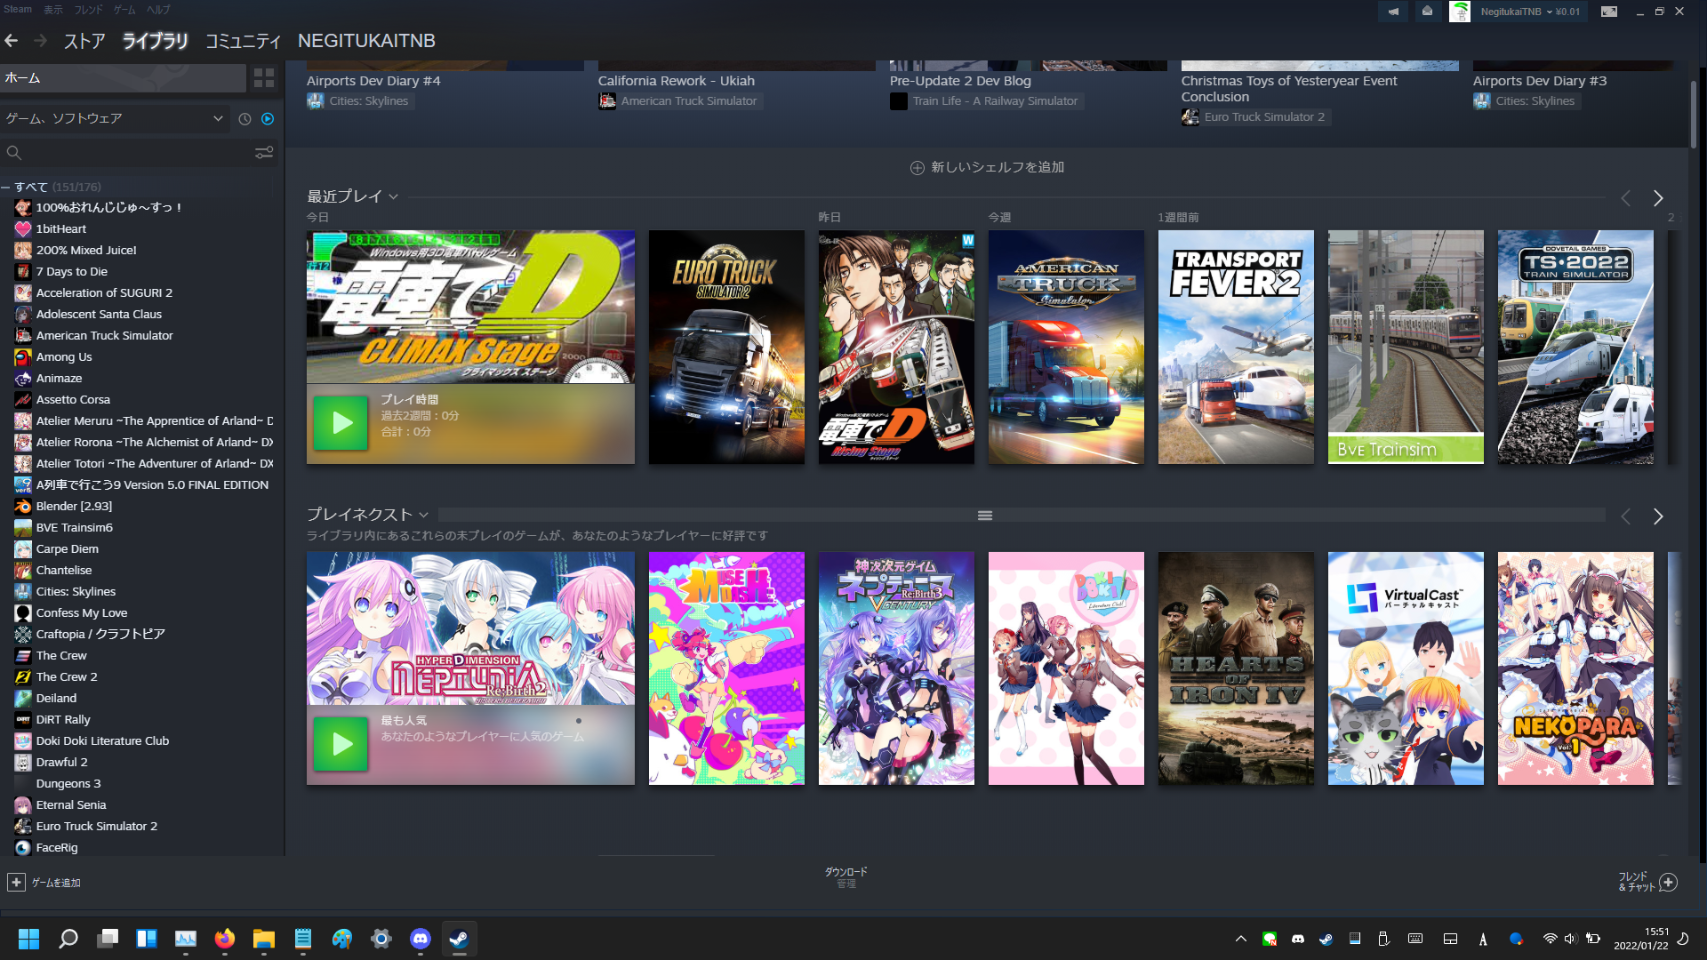The height and width of the screenshot is (960, 1707).
Task: Collapse the すべて category in the game list
Action: [x=6, y=187]
